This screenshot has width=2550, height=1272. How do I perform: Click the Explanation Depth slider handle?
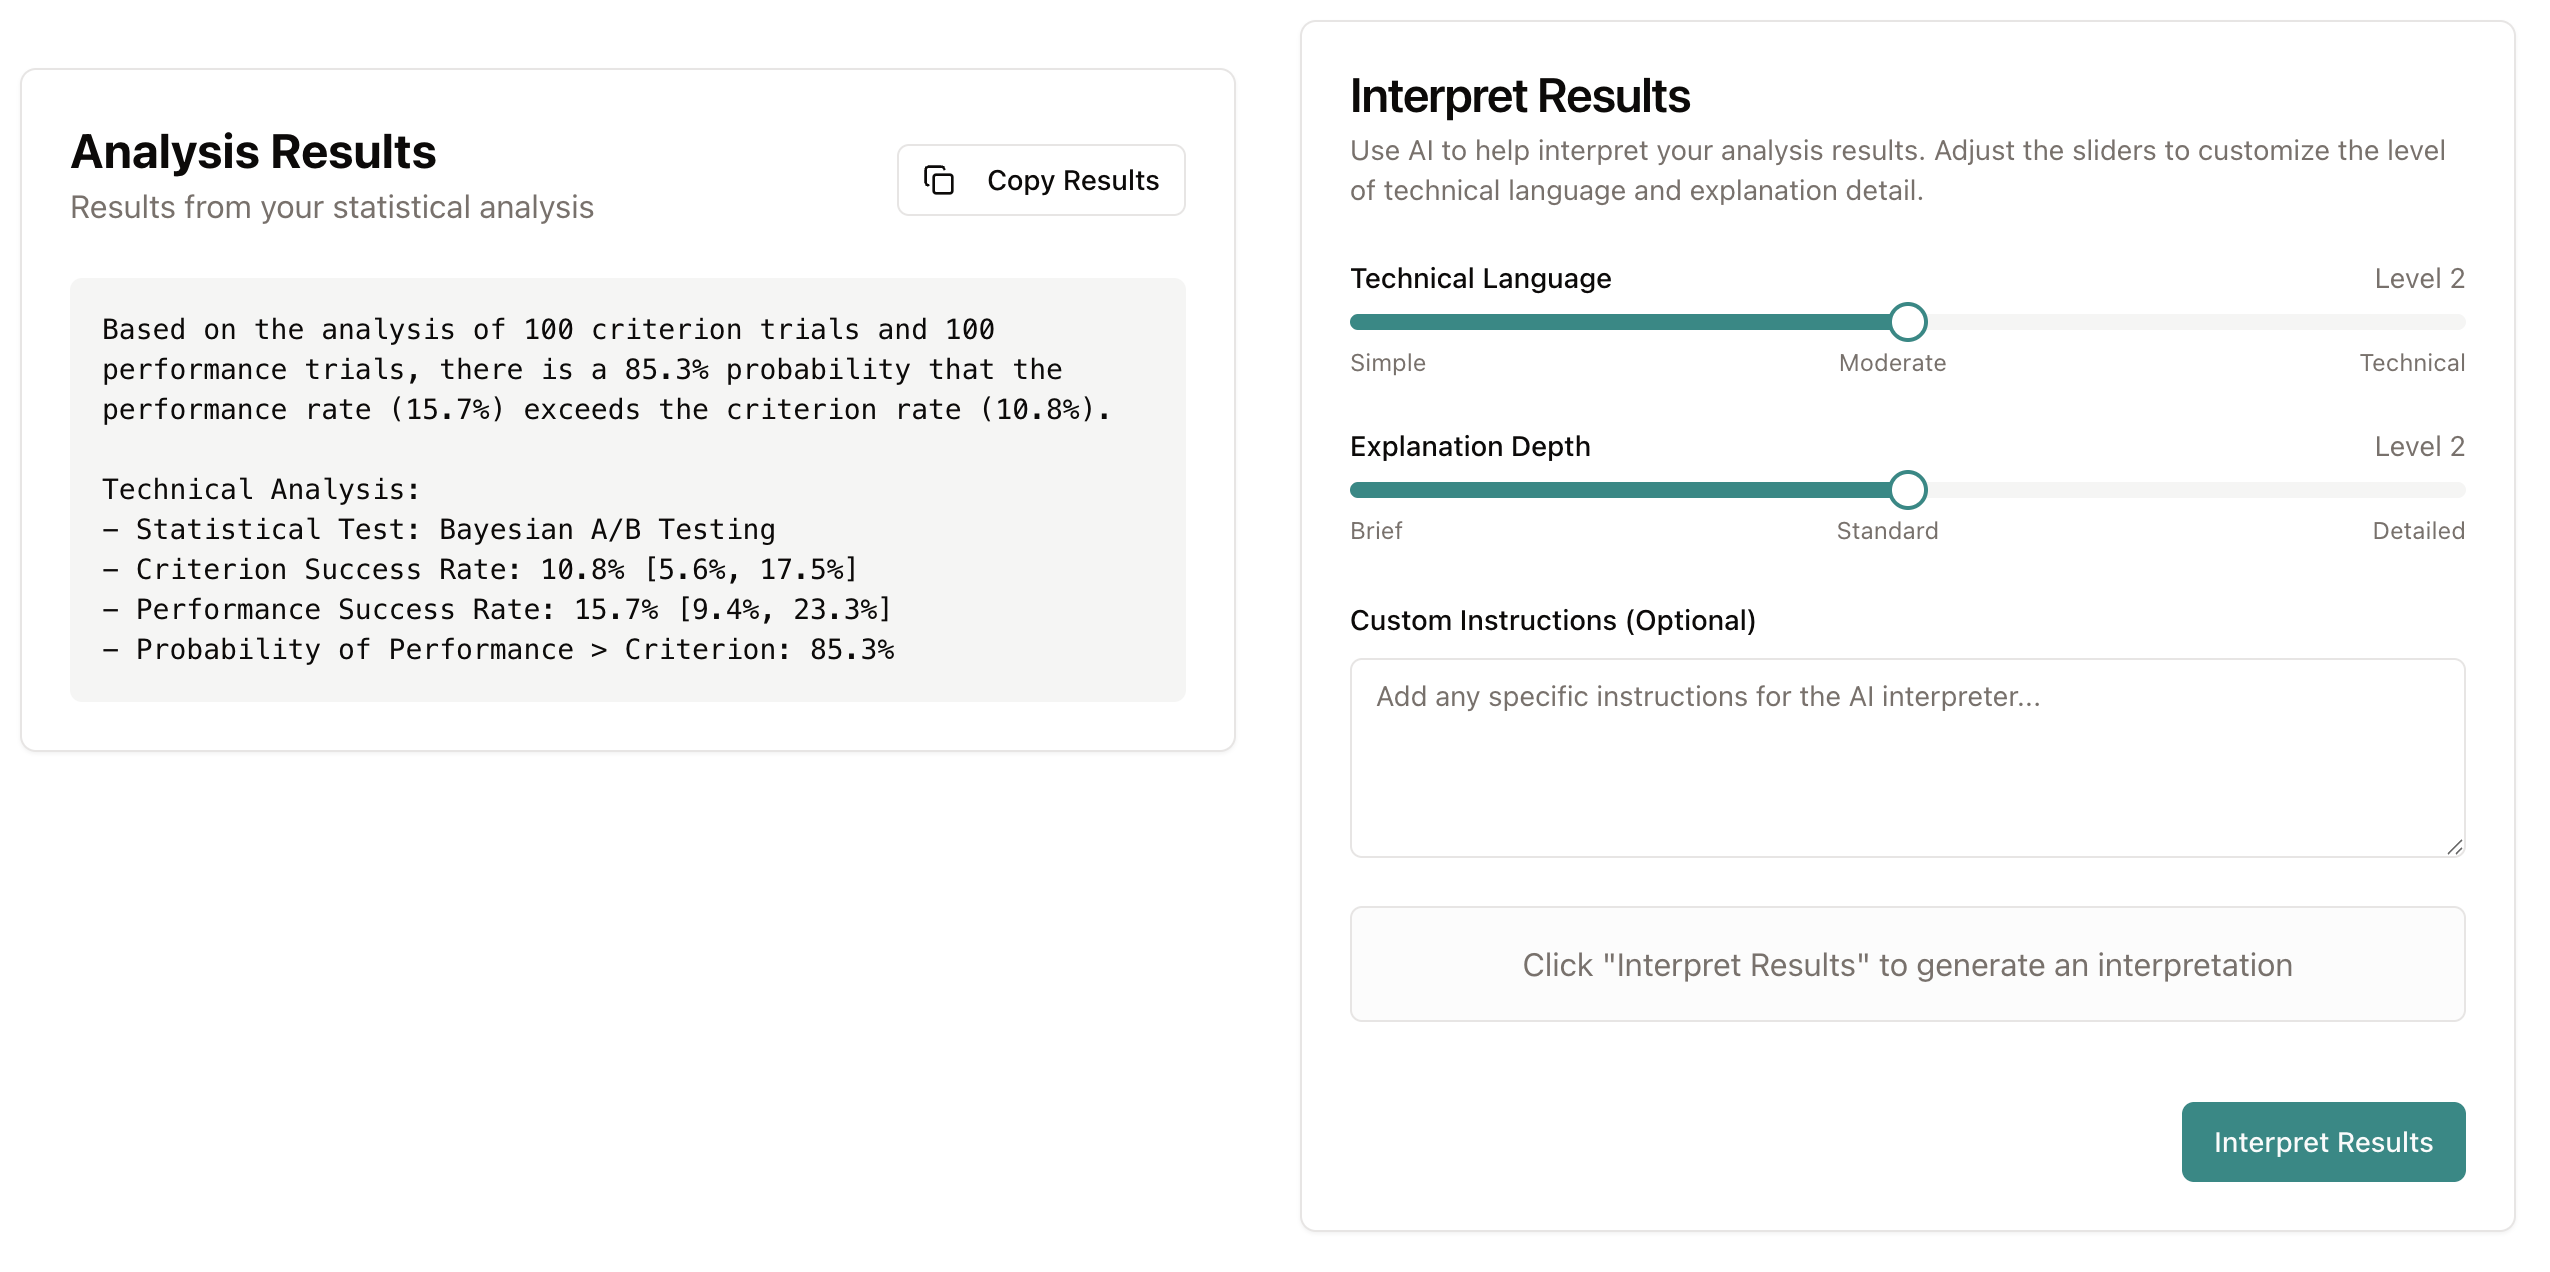(1907, 490)
